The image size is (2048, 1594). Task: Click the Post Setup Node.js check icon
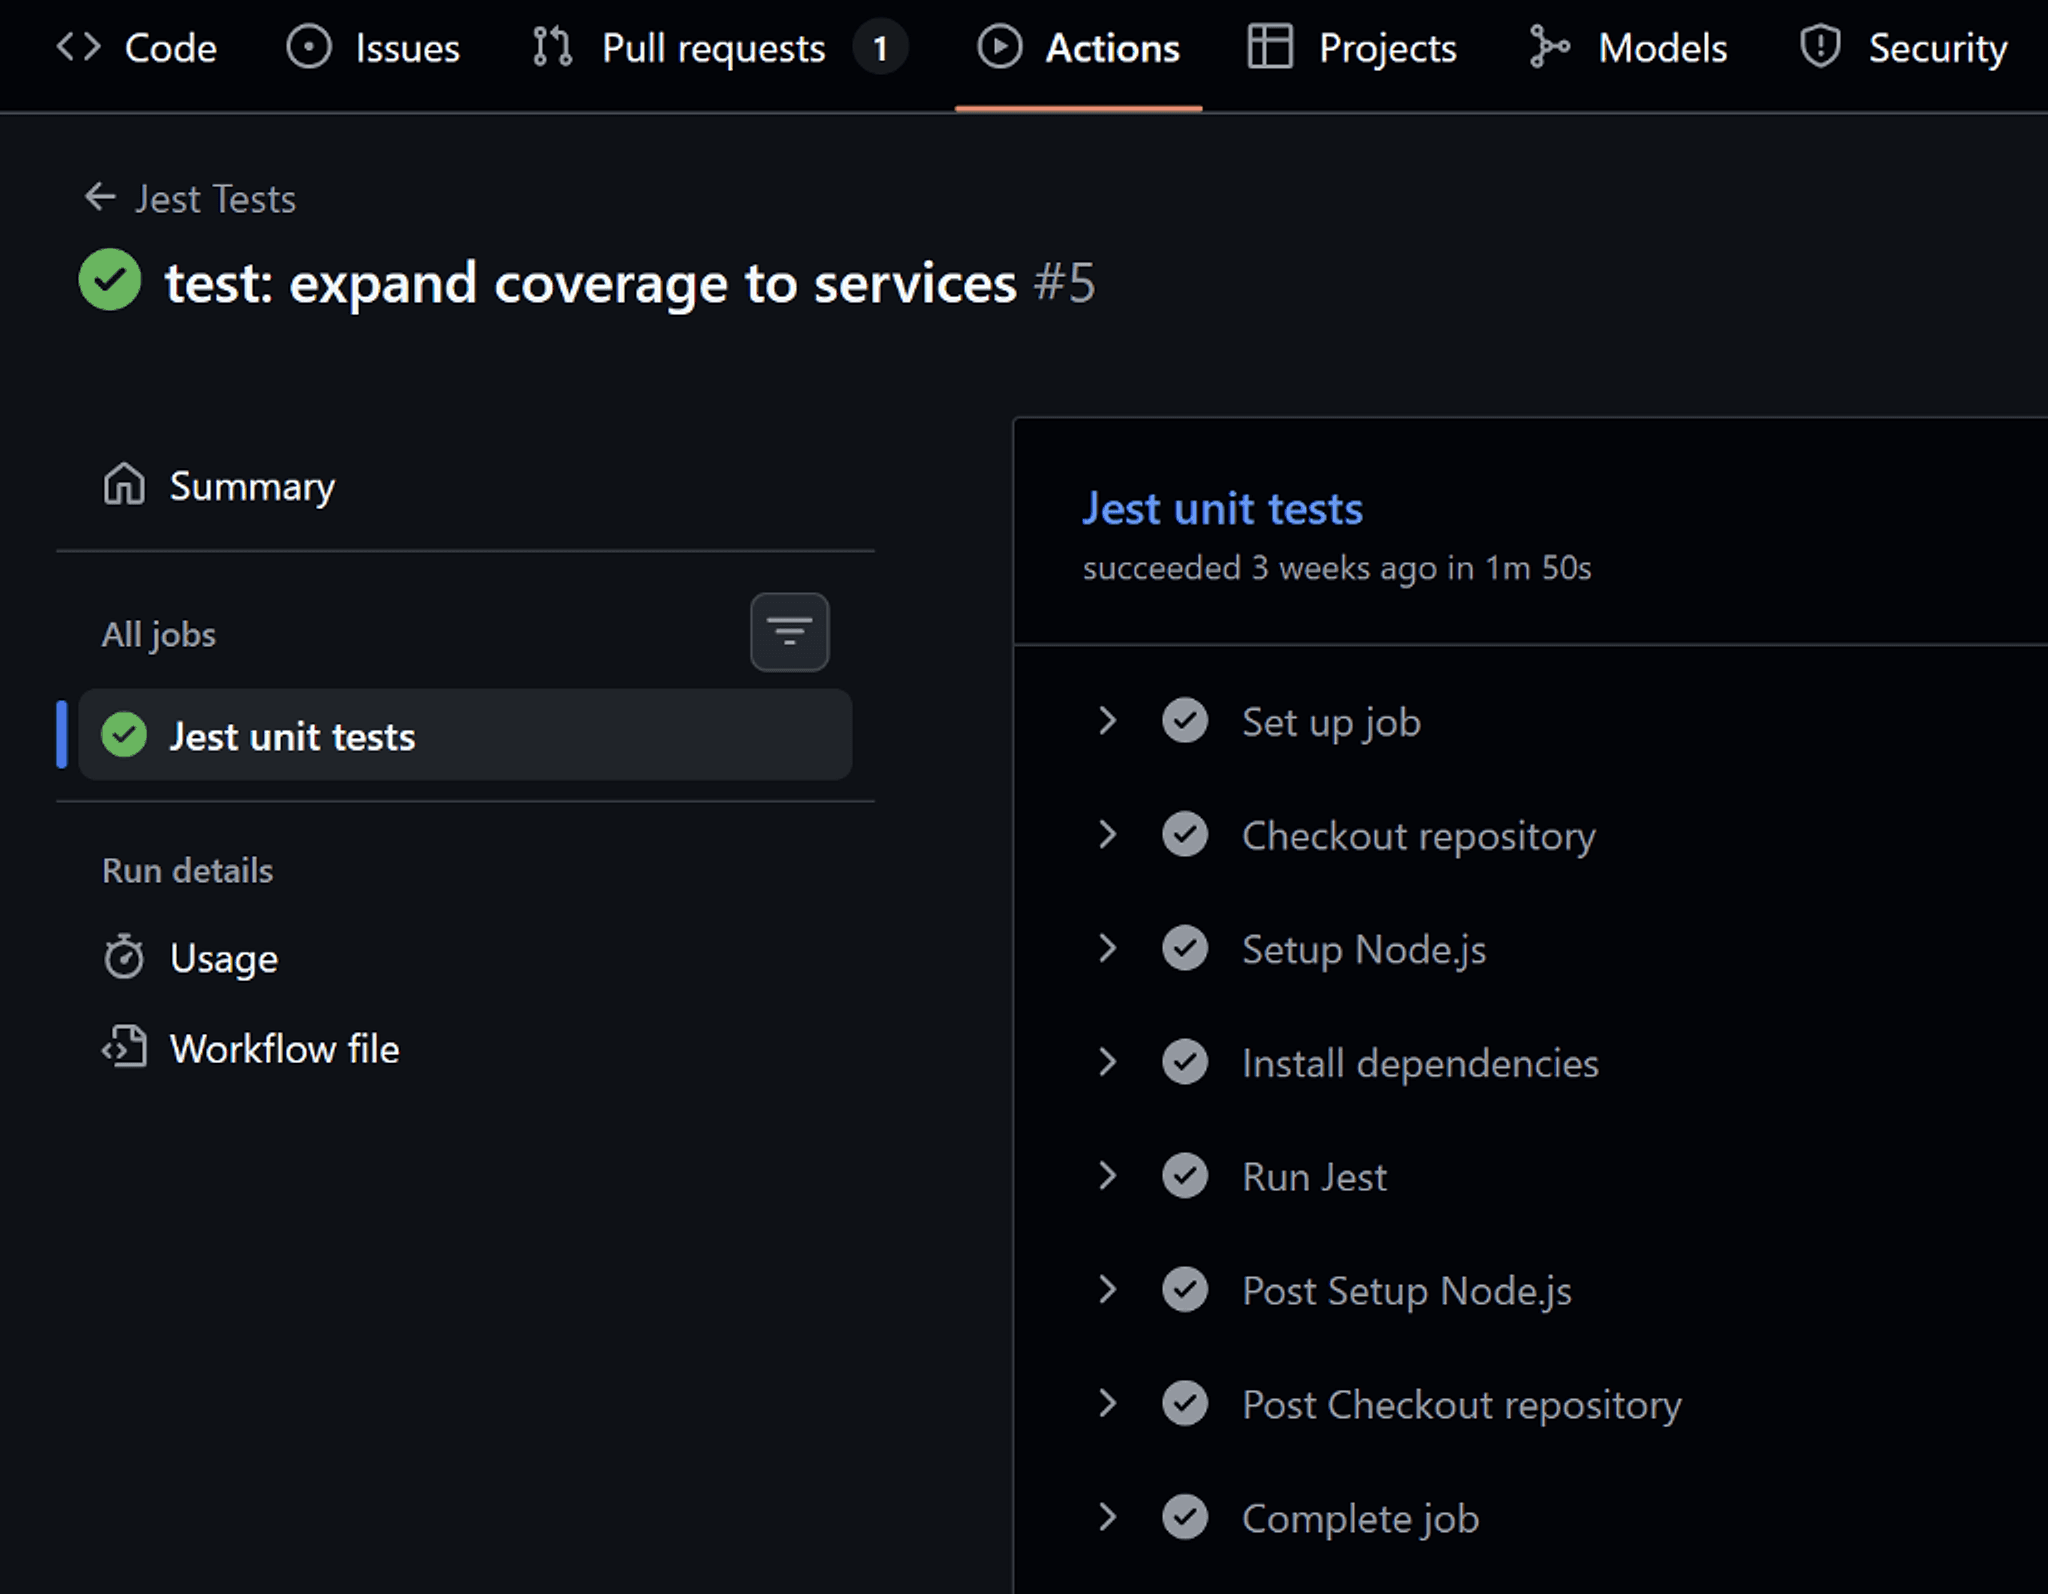(1185, 1290)
